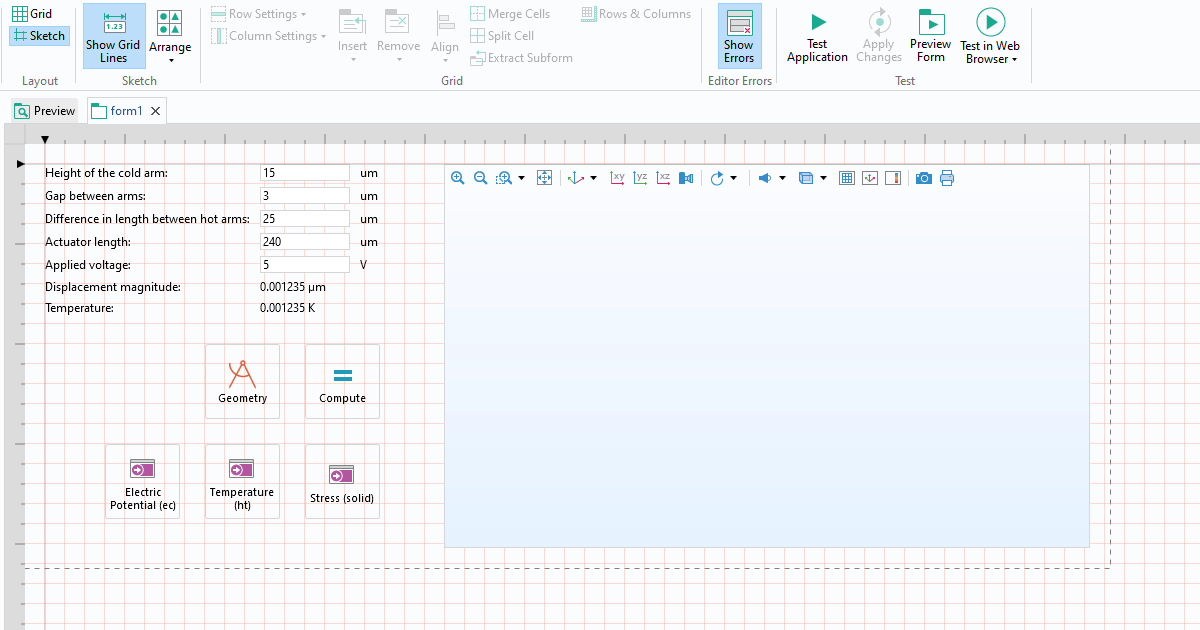
Task: Select the Zoom Extents icon in graphics toolbar
Action: (x=544, y=177)
